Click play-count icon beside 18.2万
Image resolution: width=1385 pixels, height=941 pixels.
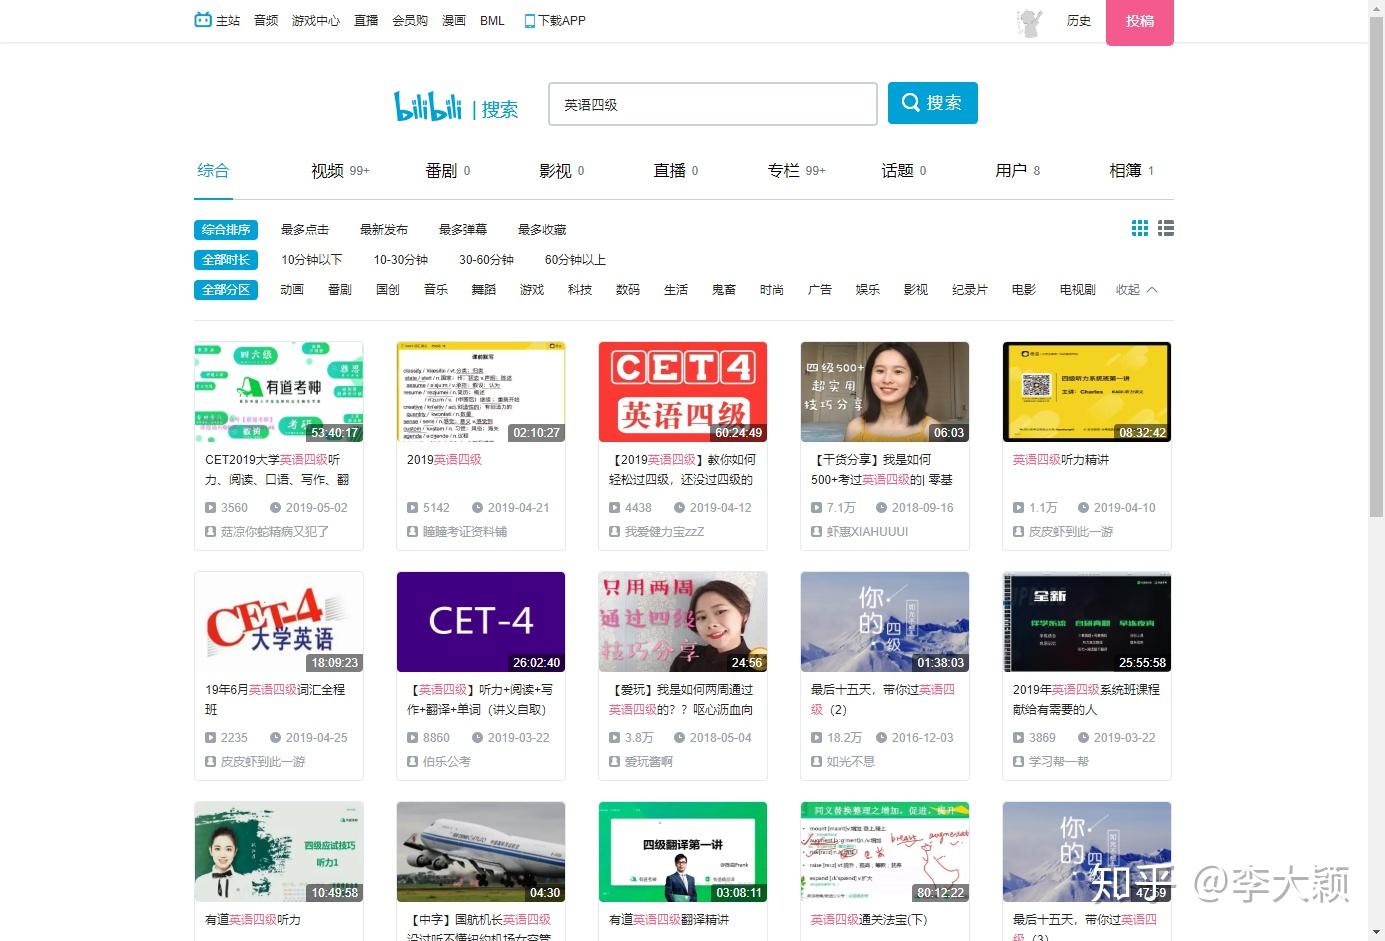click(817, 738)
